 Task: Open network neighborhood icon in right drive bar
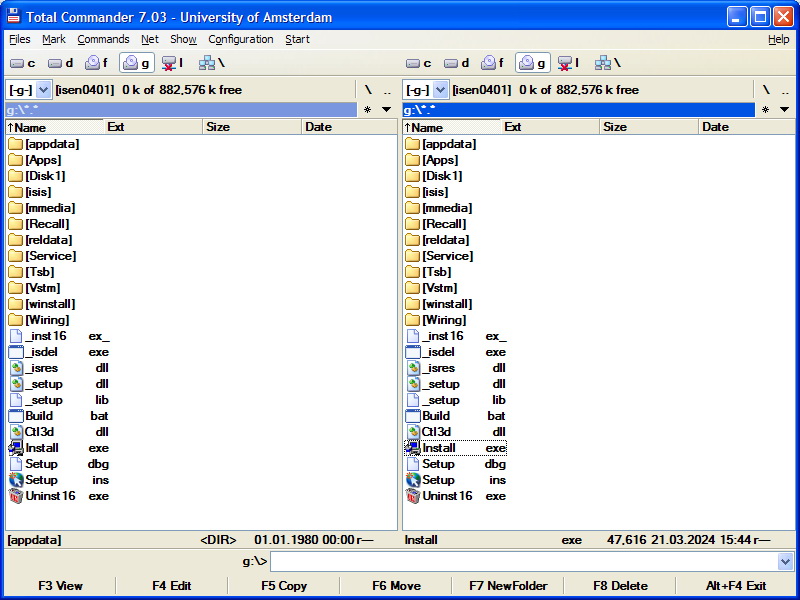coord(607,63)
